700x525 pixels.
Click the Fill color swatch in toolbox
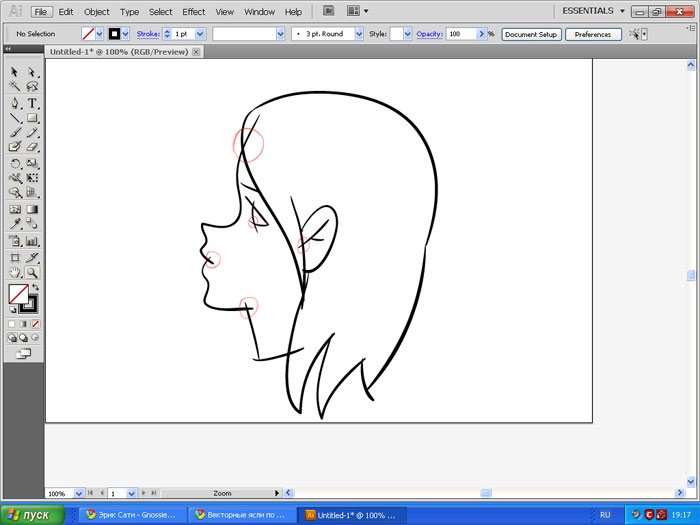17,293
